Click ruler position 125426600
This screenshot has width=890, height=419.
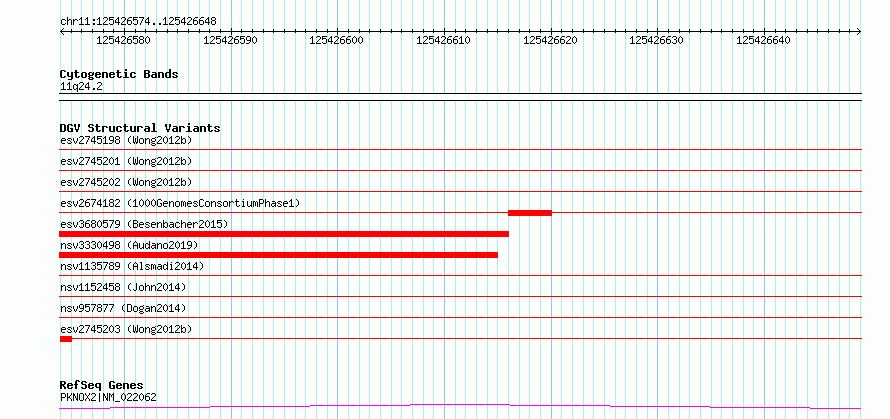(337, 40)
